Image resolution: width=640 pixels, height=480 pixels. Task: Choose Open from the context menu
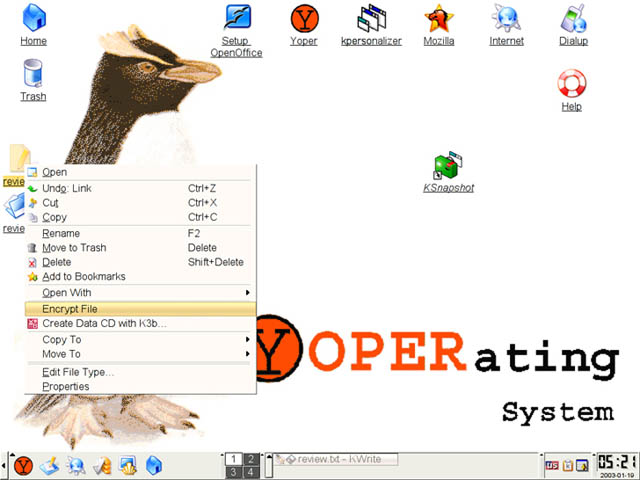pos(141,172)
